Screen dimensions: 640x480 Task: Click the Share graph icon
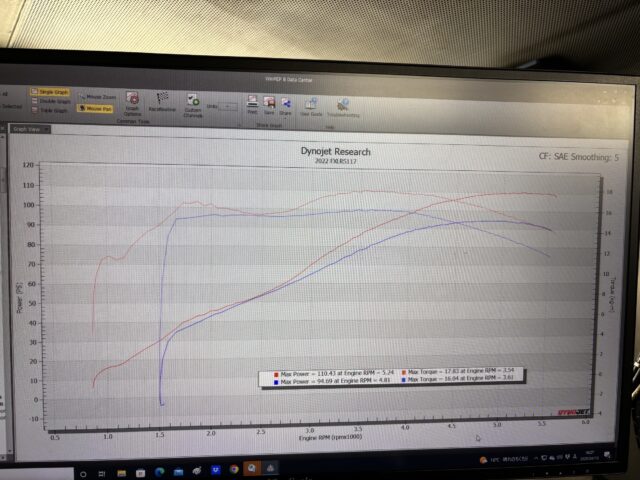click(x=285, y=104)
